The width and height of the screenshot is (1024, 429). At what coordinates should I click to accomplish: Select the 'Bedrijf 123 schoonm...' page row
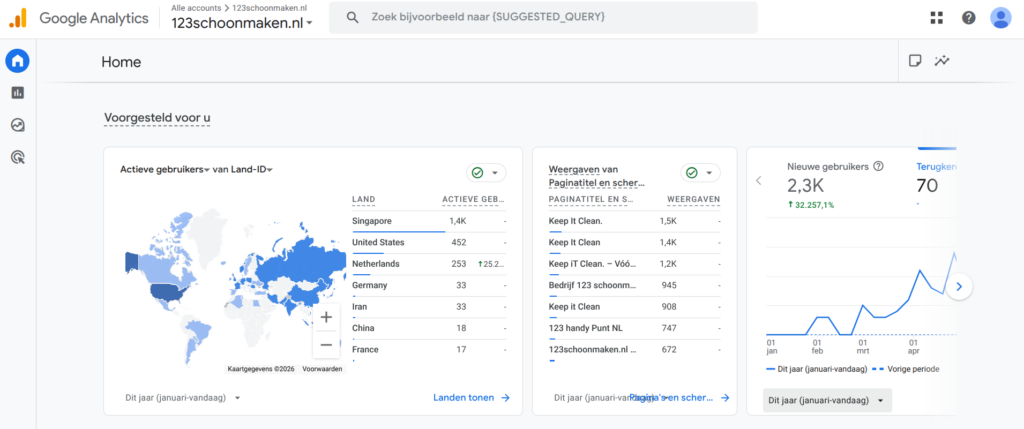coord(635,285)
